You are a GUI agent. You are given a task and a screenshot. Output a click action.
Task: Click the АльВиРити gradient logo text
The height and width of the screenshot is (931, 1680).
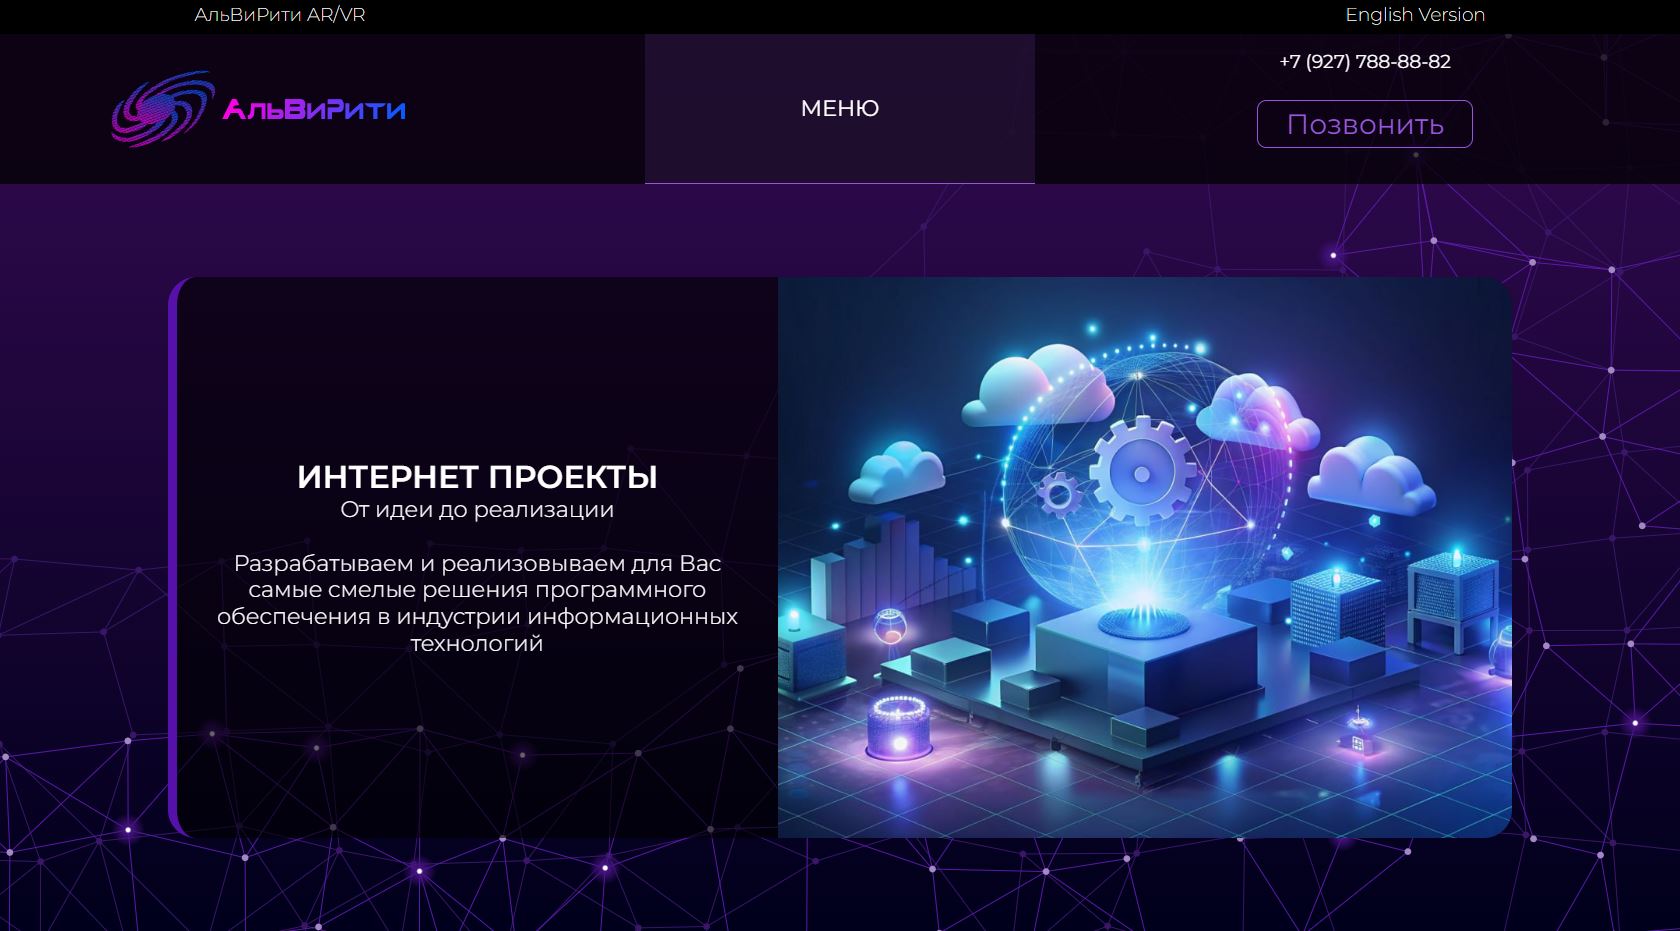click(314, 109)
